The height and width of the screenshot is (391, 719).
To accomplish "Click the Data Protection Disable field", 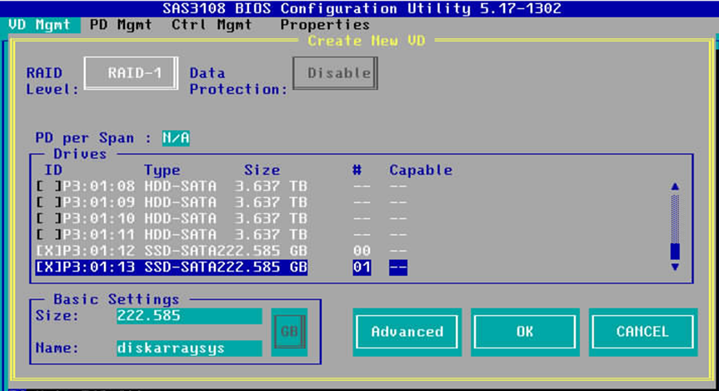I will [335, 73].
